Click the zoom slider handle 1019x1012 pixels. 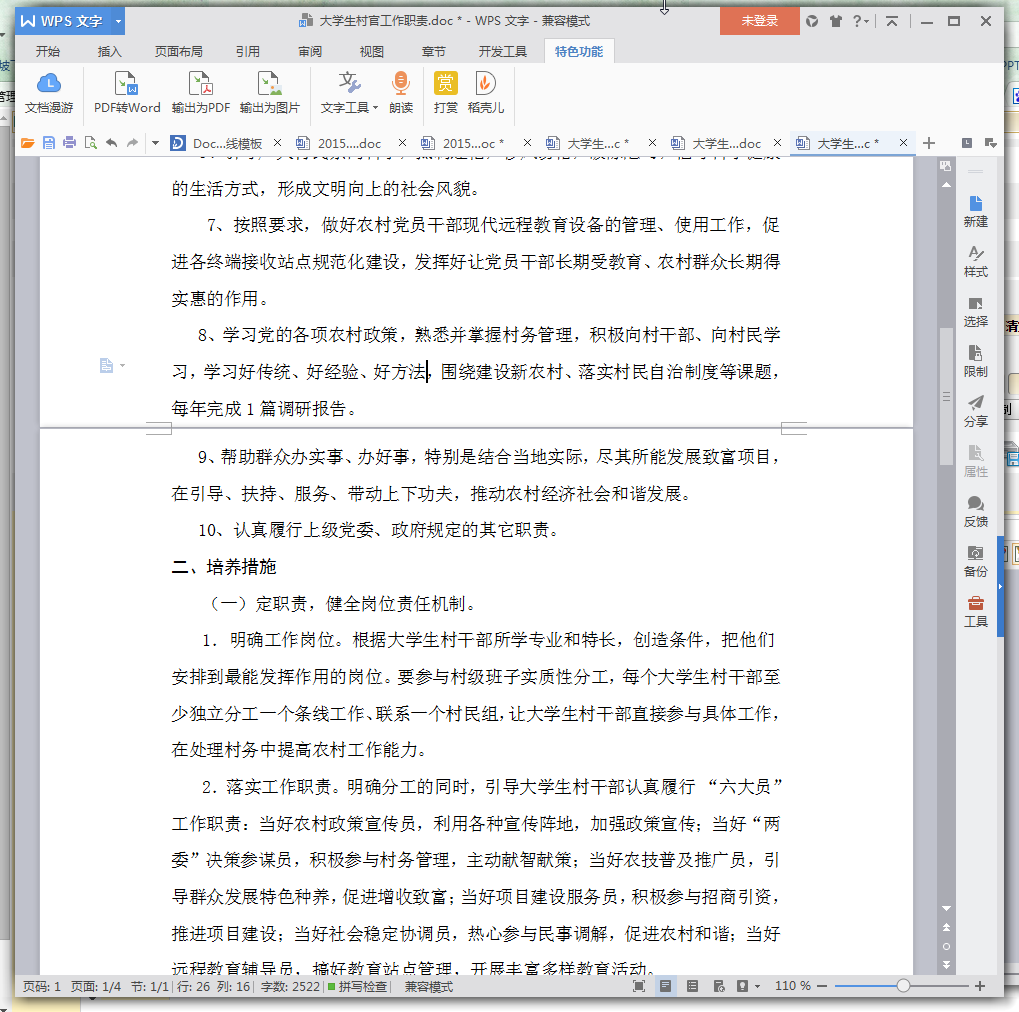[903, 986]
